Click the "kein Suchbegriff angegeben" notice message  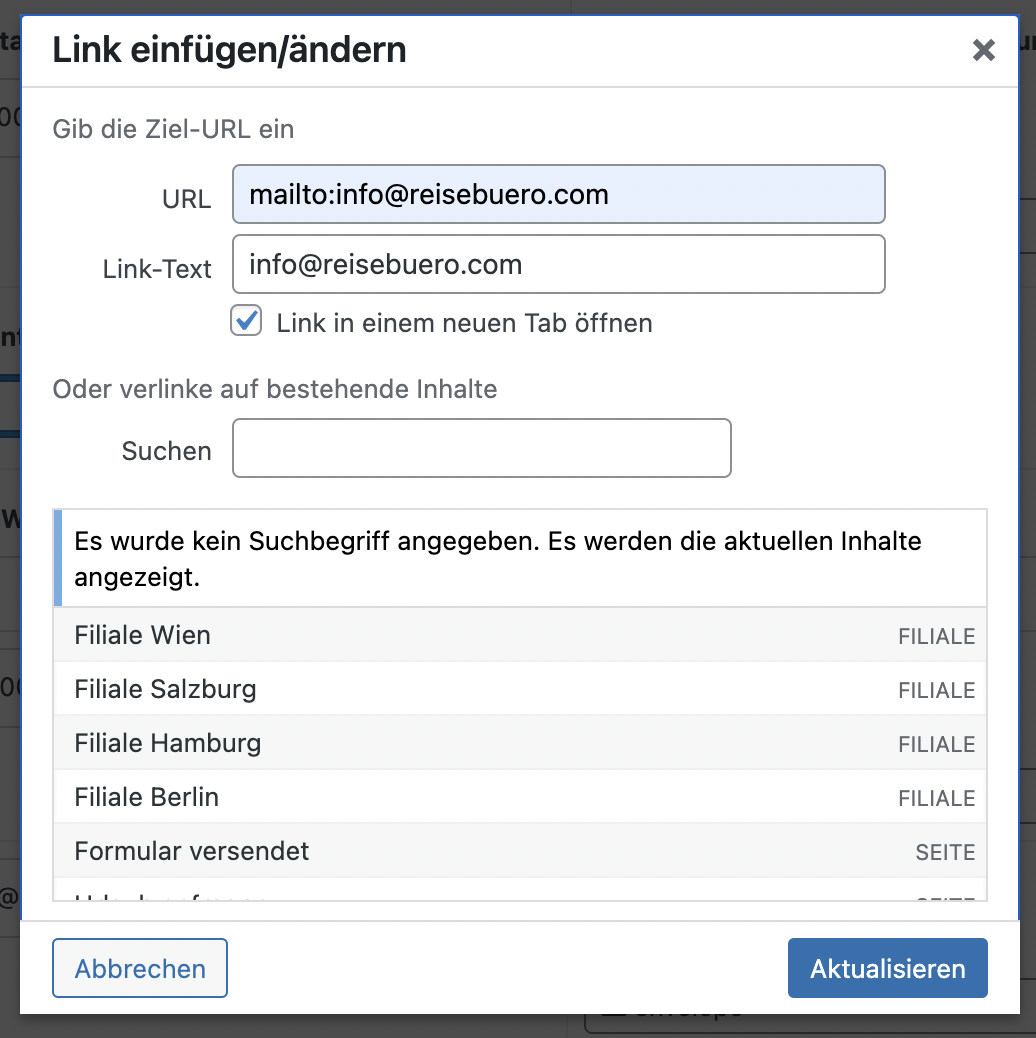tap(497, 559)
